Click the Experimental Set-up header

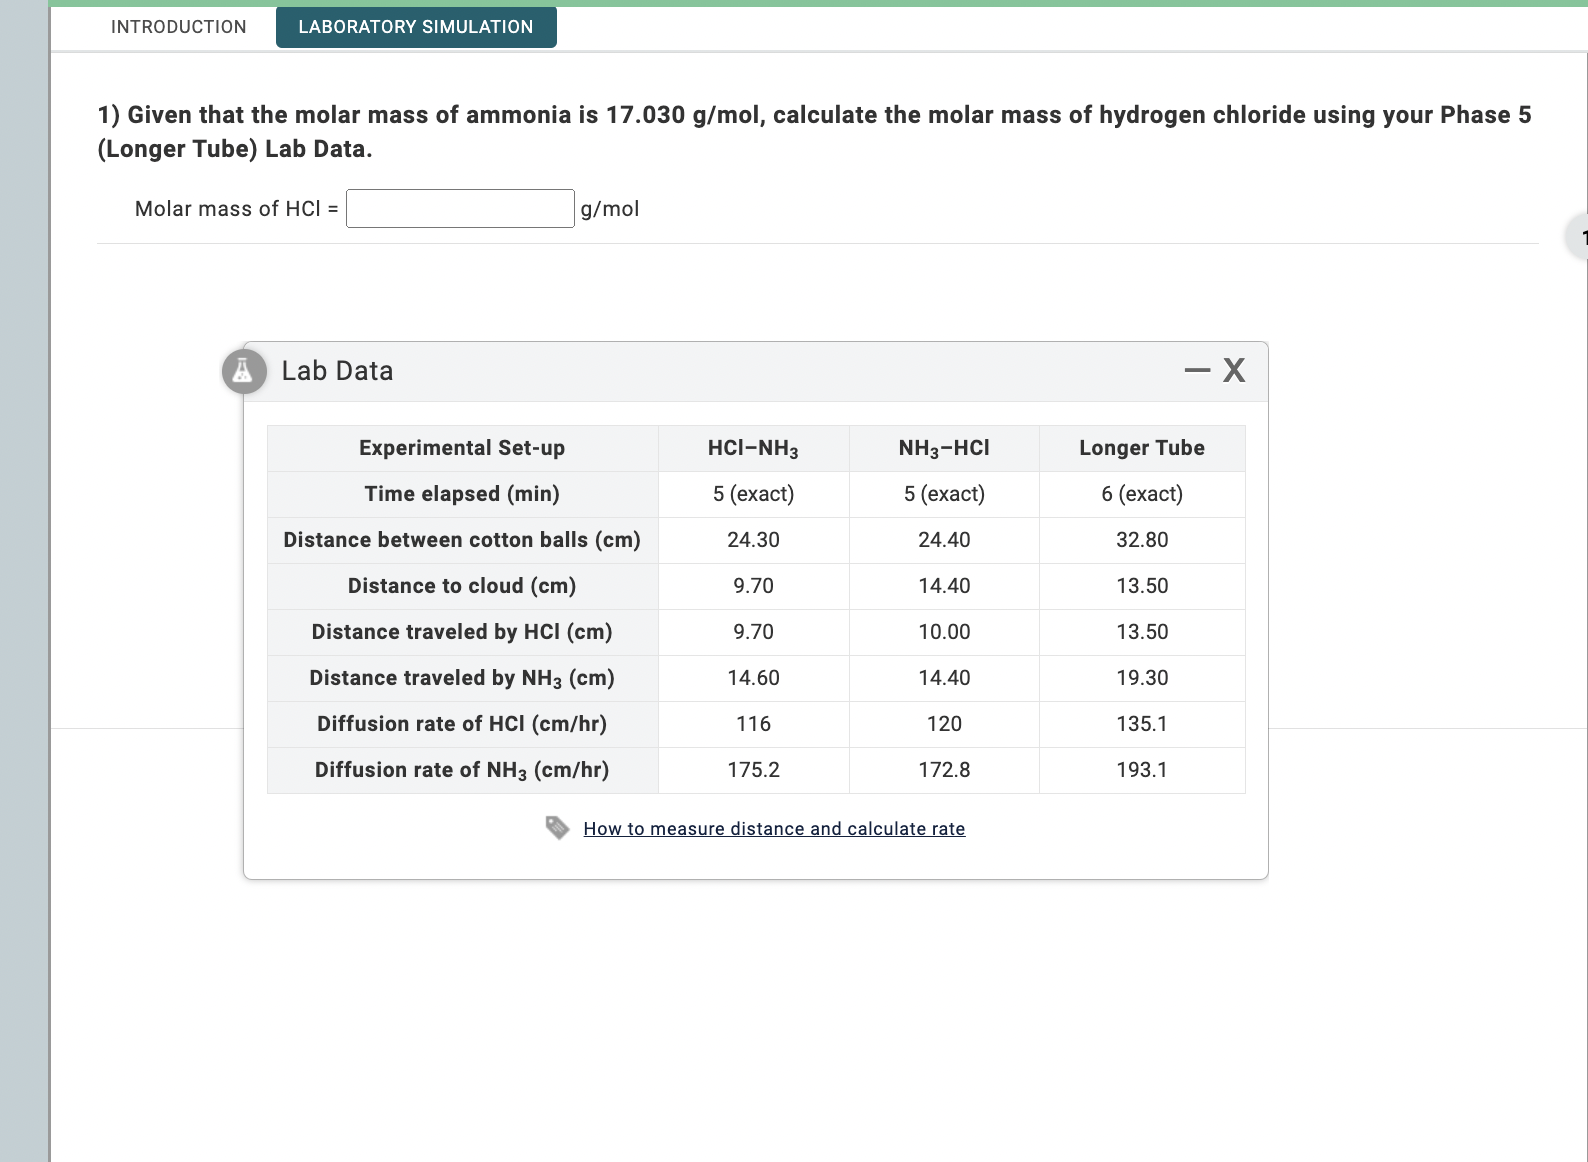click(x=462, y=448)
